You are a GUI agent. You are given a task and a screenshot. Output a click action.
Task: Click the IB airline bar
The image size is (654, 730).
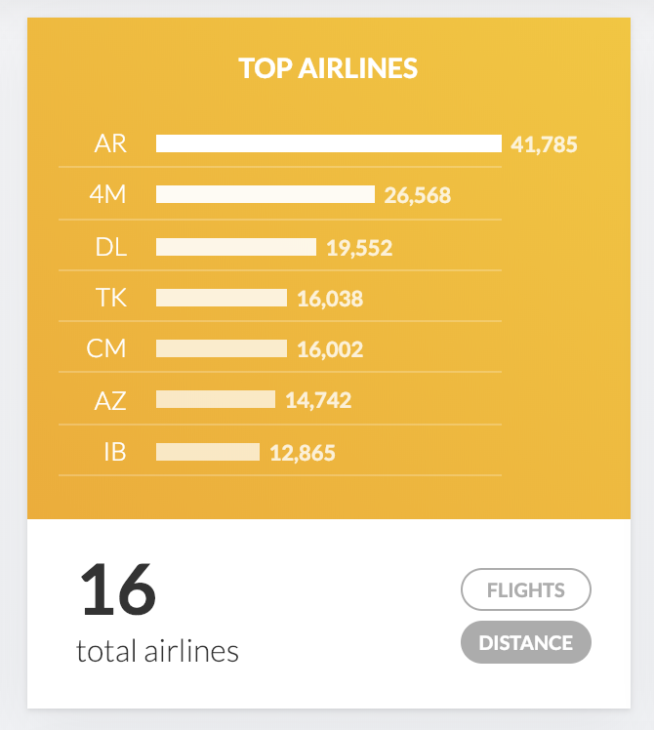click(x=208, y=452)
